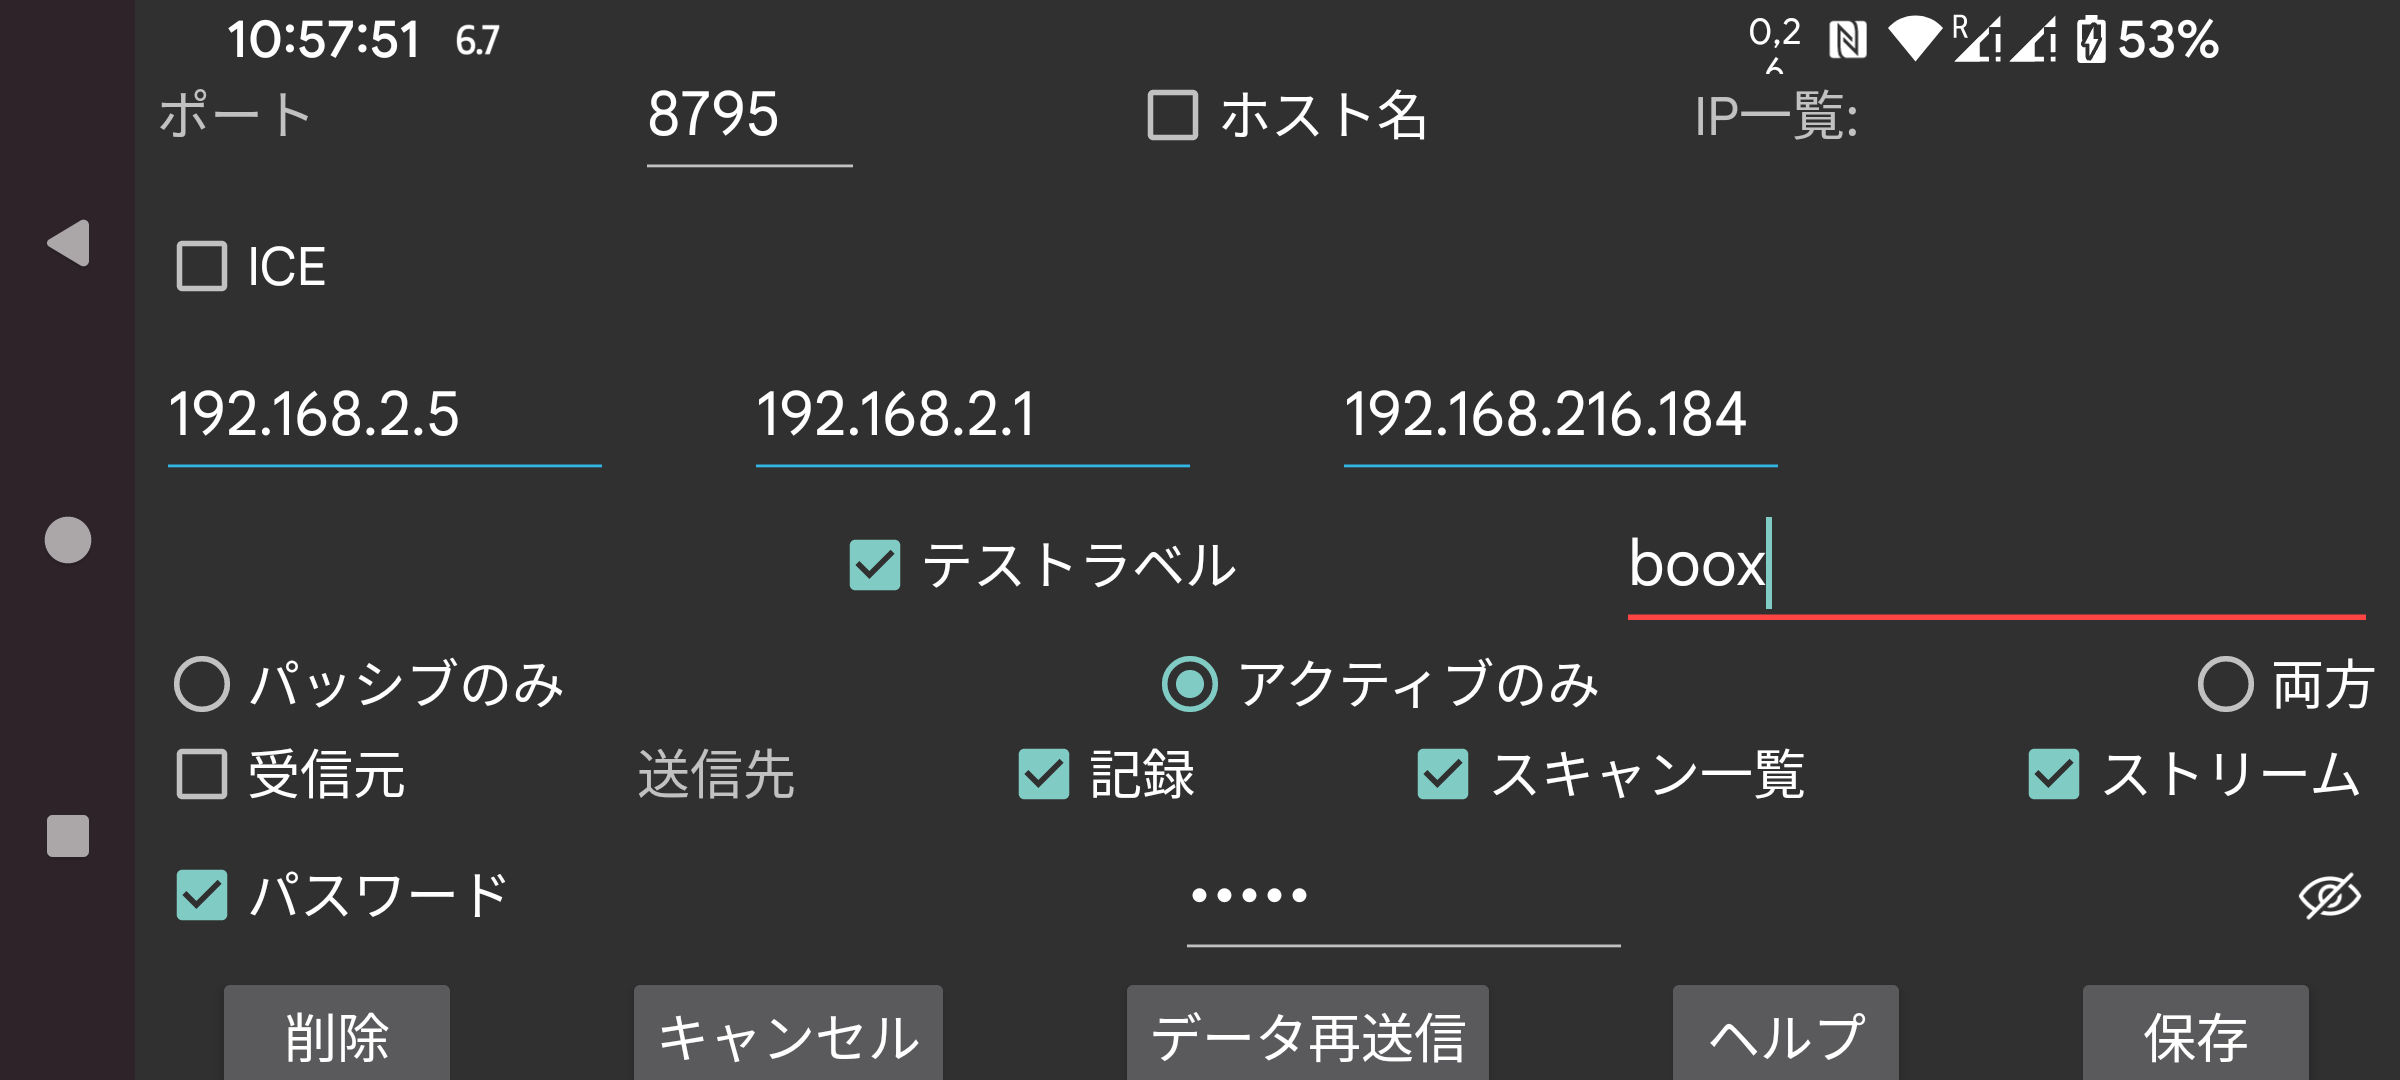Image resolution: width=2400 pixels, height=1080 pixels.
Task: Turn off the パスワード checkbox
Action: pos(201,893)
